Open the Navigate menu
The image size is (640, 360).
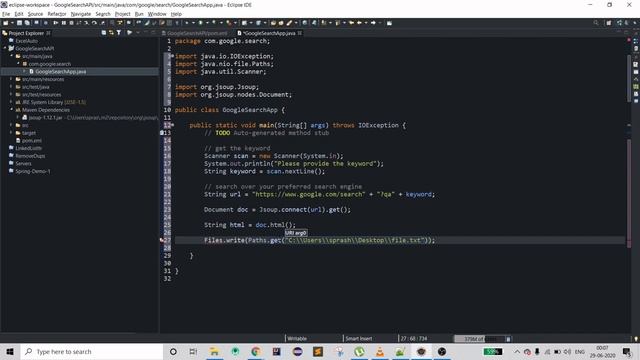(x=81, y=14)
